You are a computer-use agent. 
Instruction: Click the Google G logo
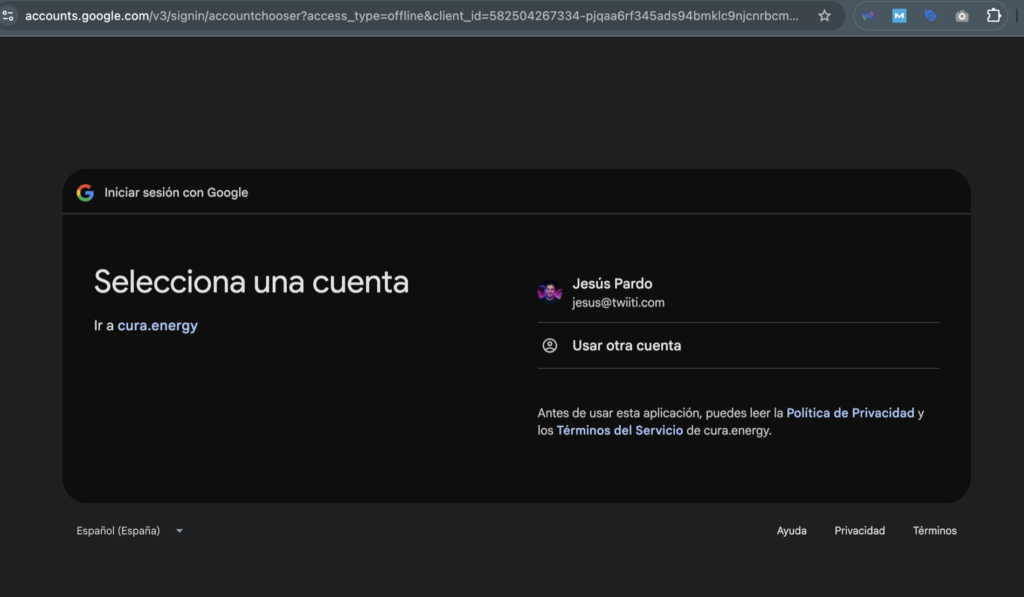pos(85,193)
